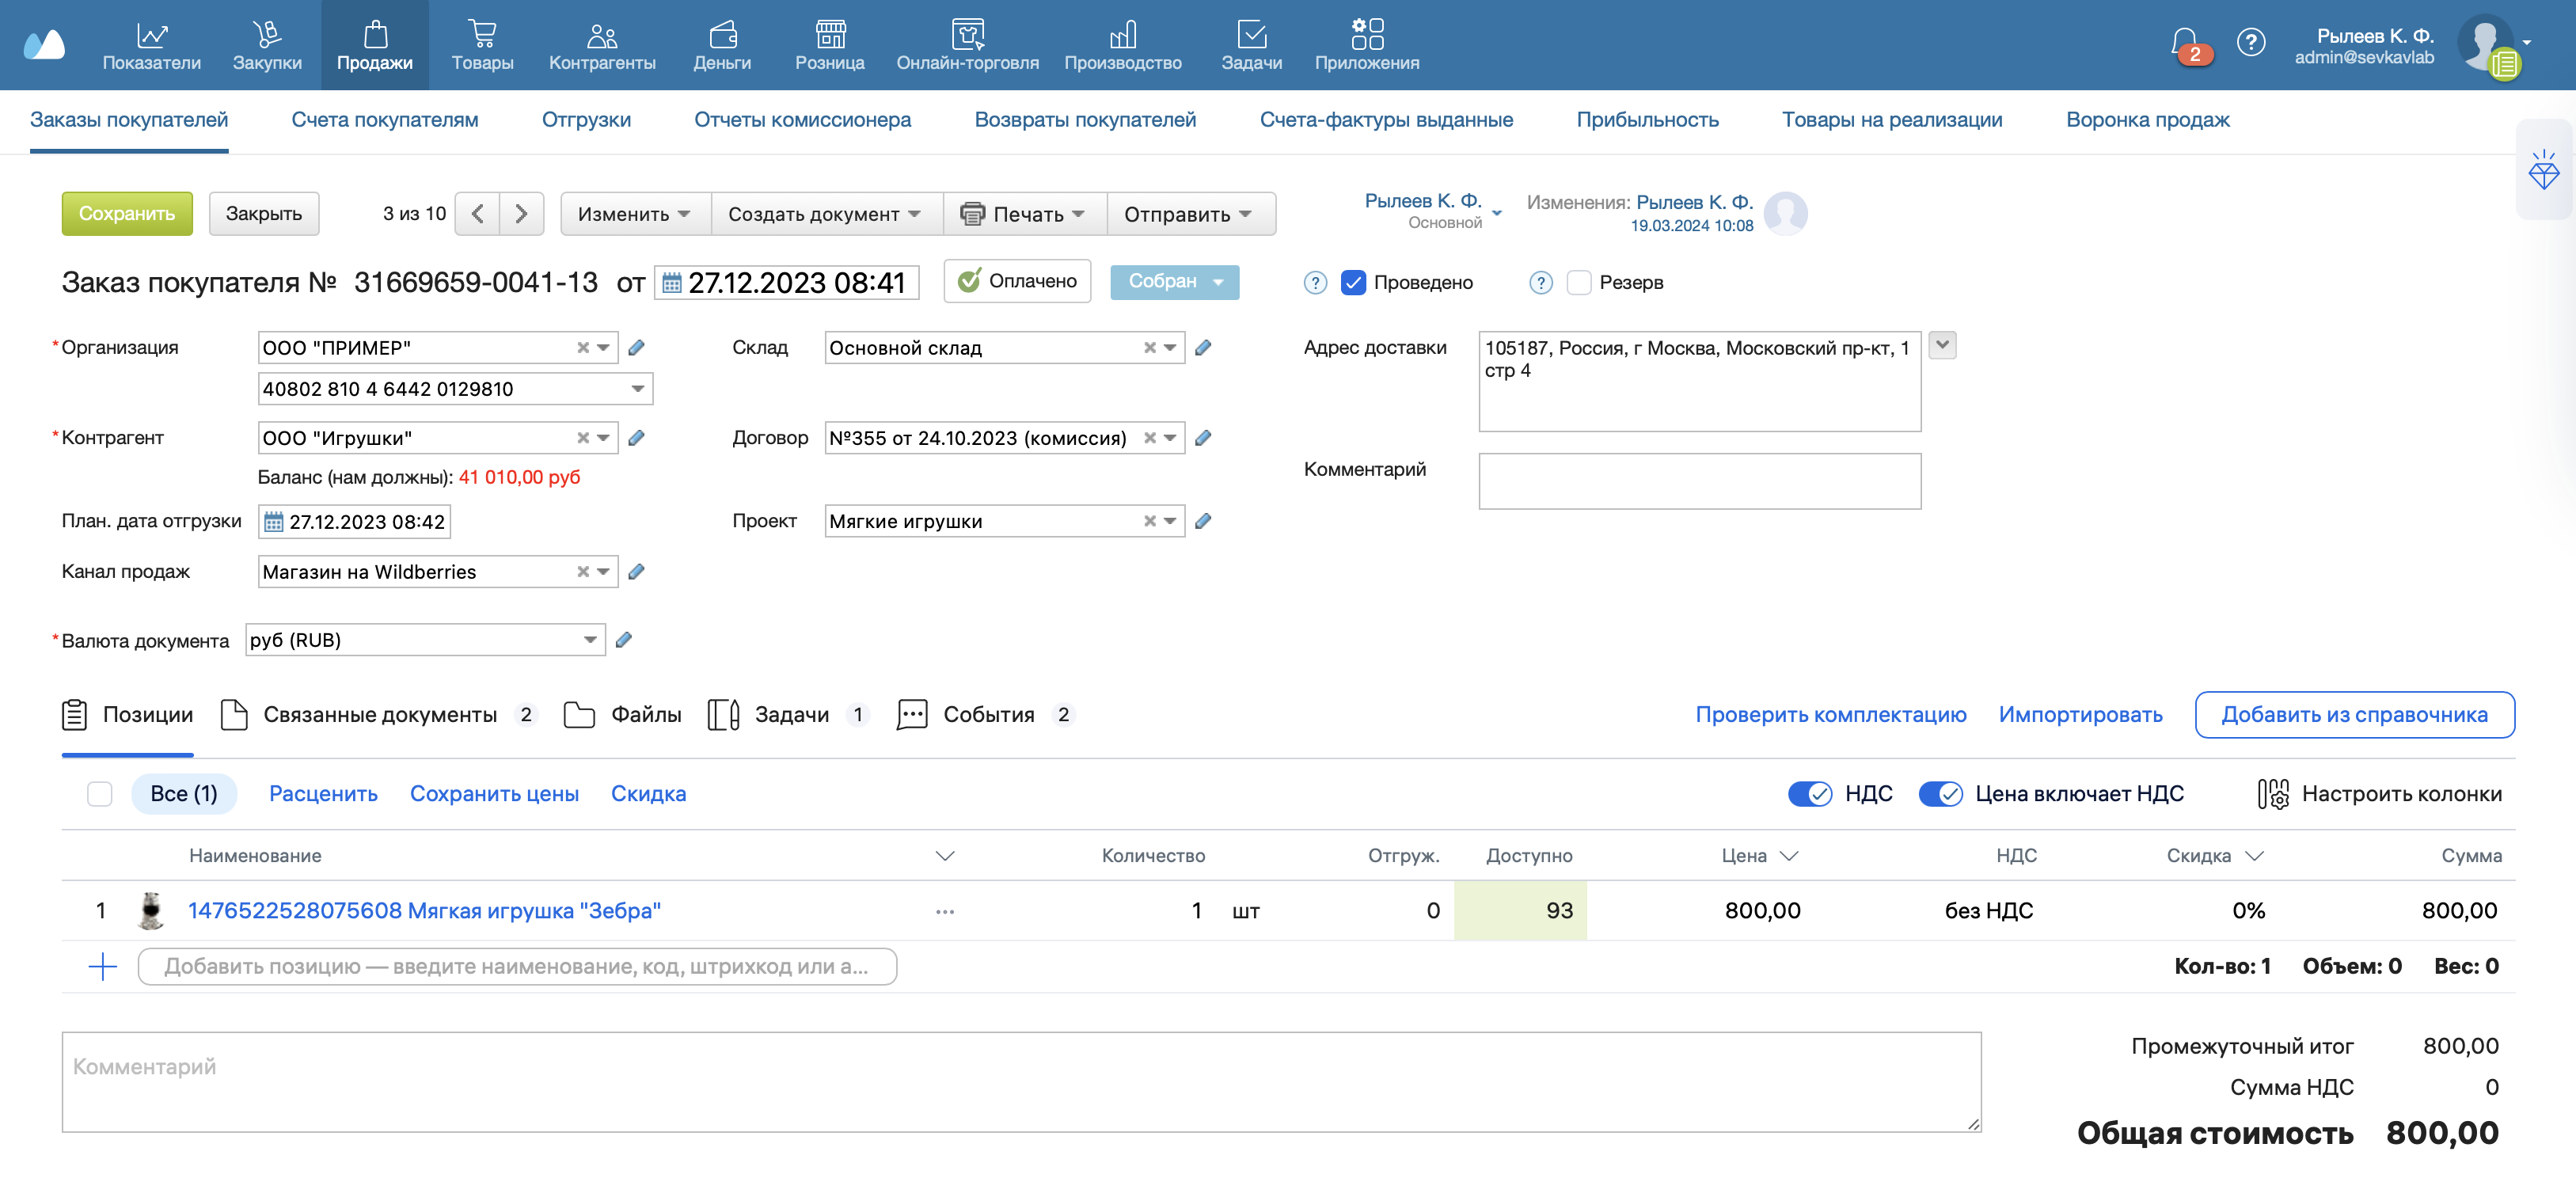Screen dimensions: 2576x1178
Task: Switch to Связанные документы tab
Action: click(x=379, y=715)
